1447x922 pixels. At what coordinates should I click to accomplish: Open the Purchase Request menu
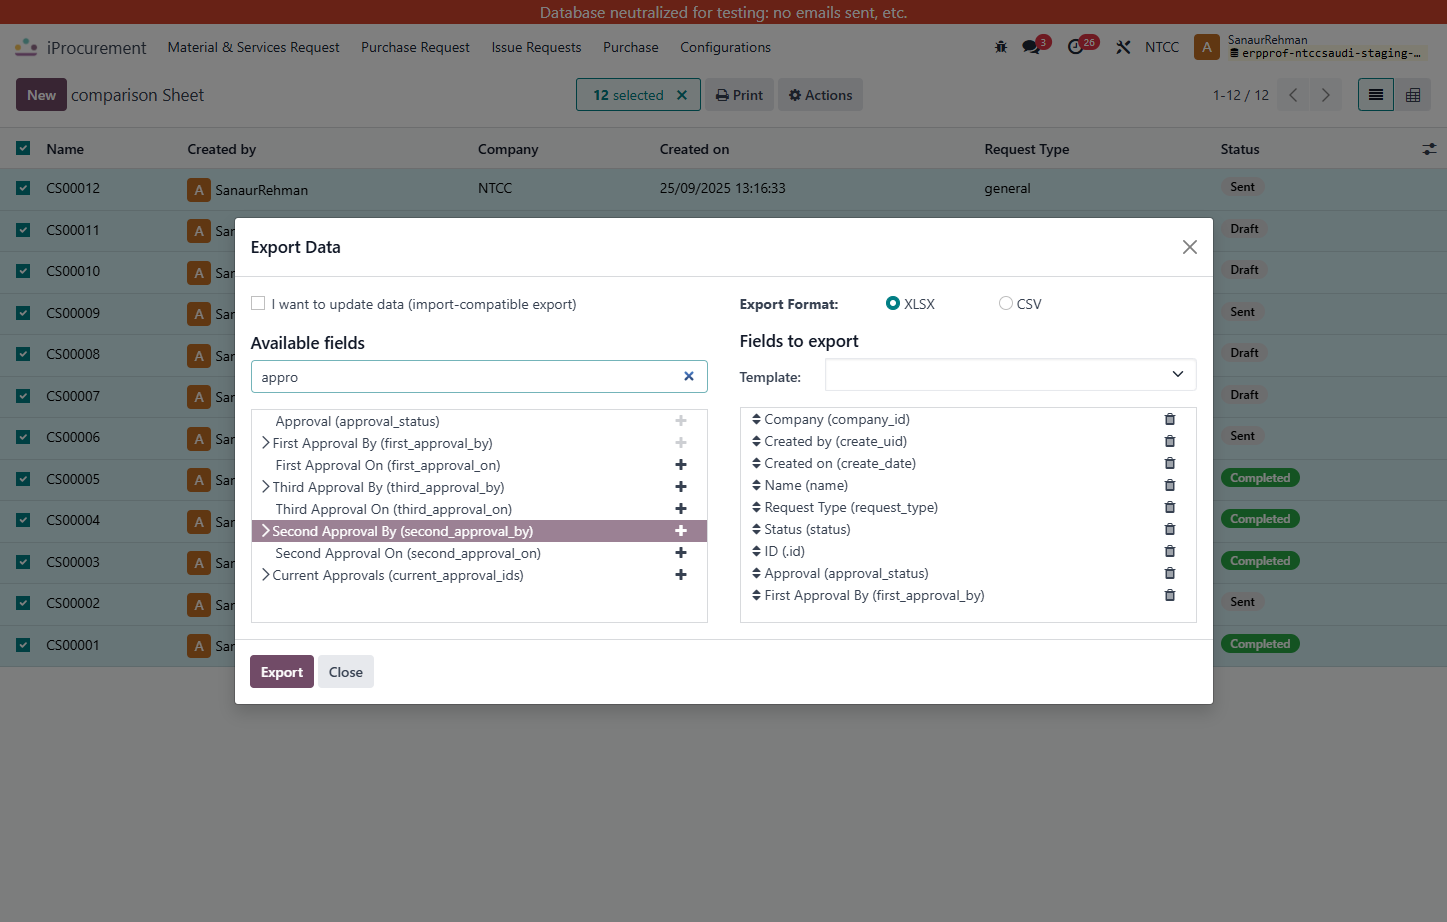pos(415,47)
